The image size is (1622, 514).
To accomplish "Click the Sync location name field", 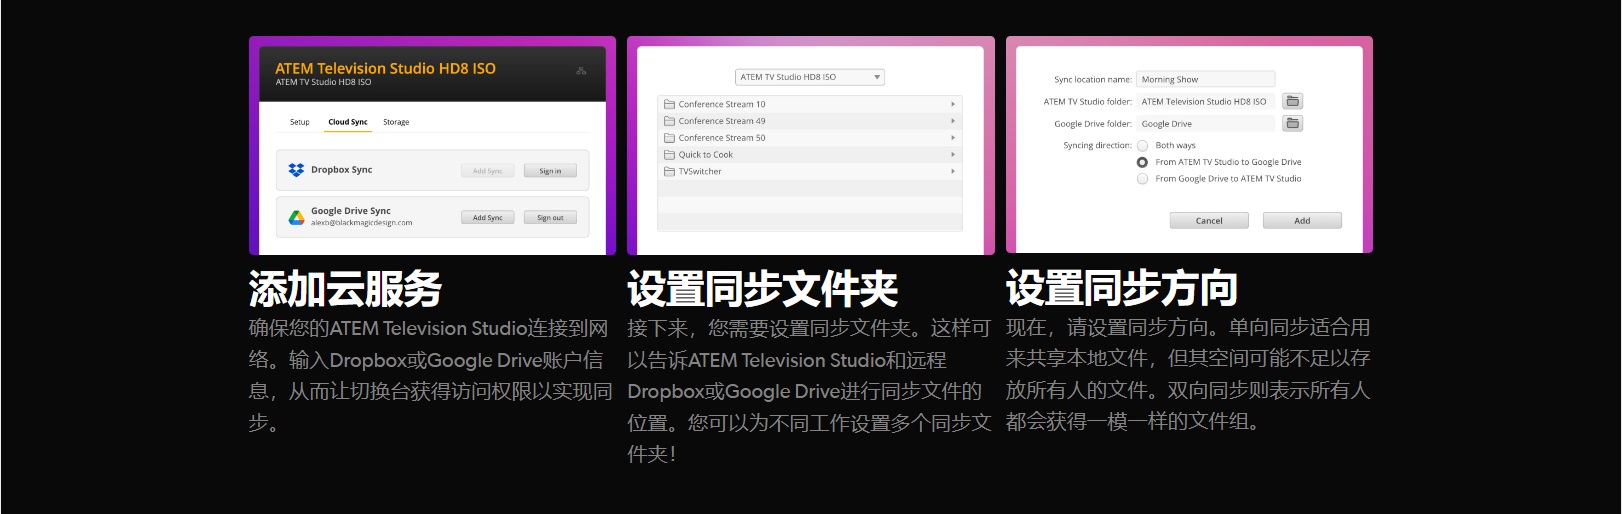I will [x=1206, y=79].
